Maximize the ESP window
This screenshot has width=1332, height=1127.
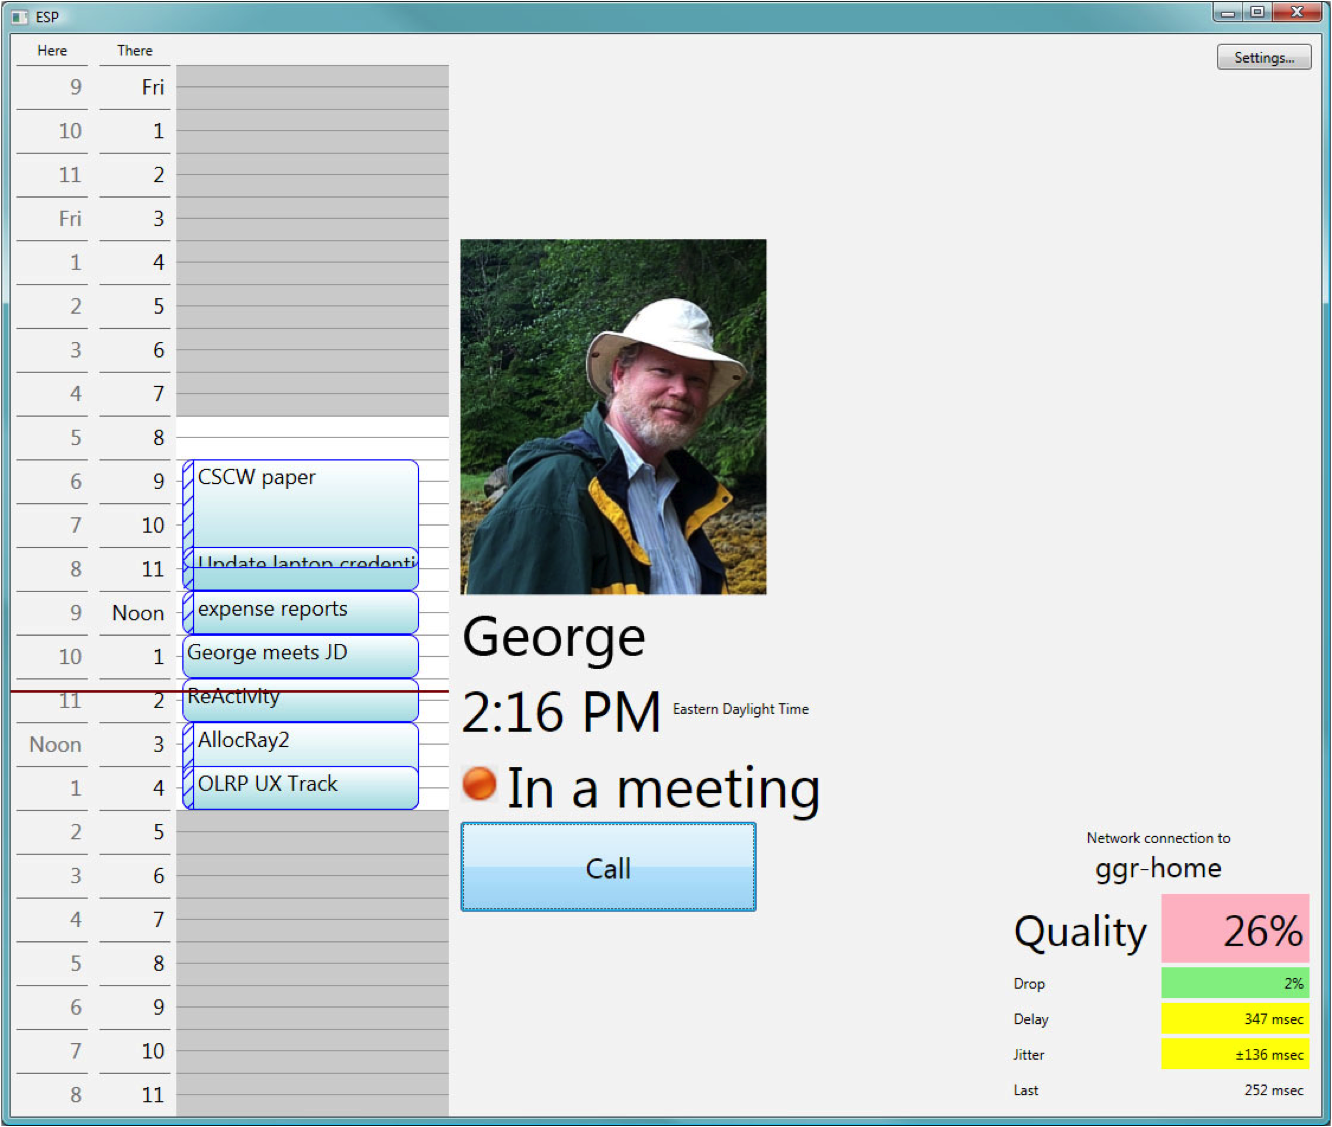click(x=1257, y=12)
